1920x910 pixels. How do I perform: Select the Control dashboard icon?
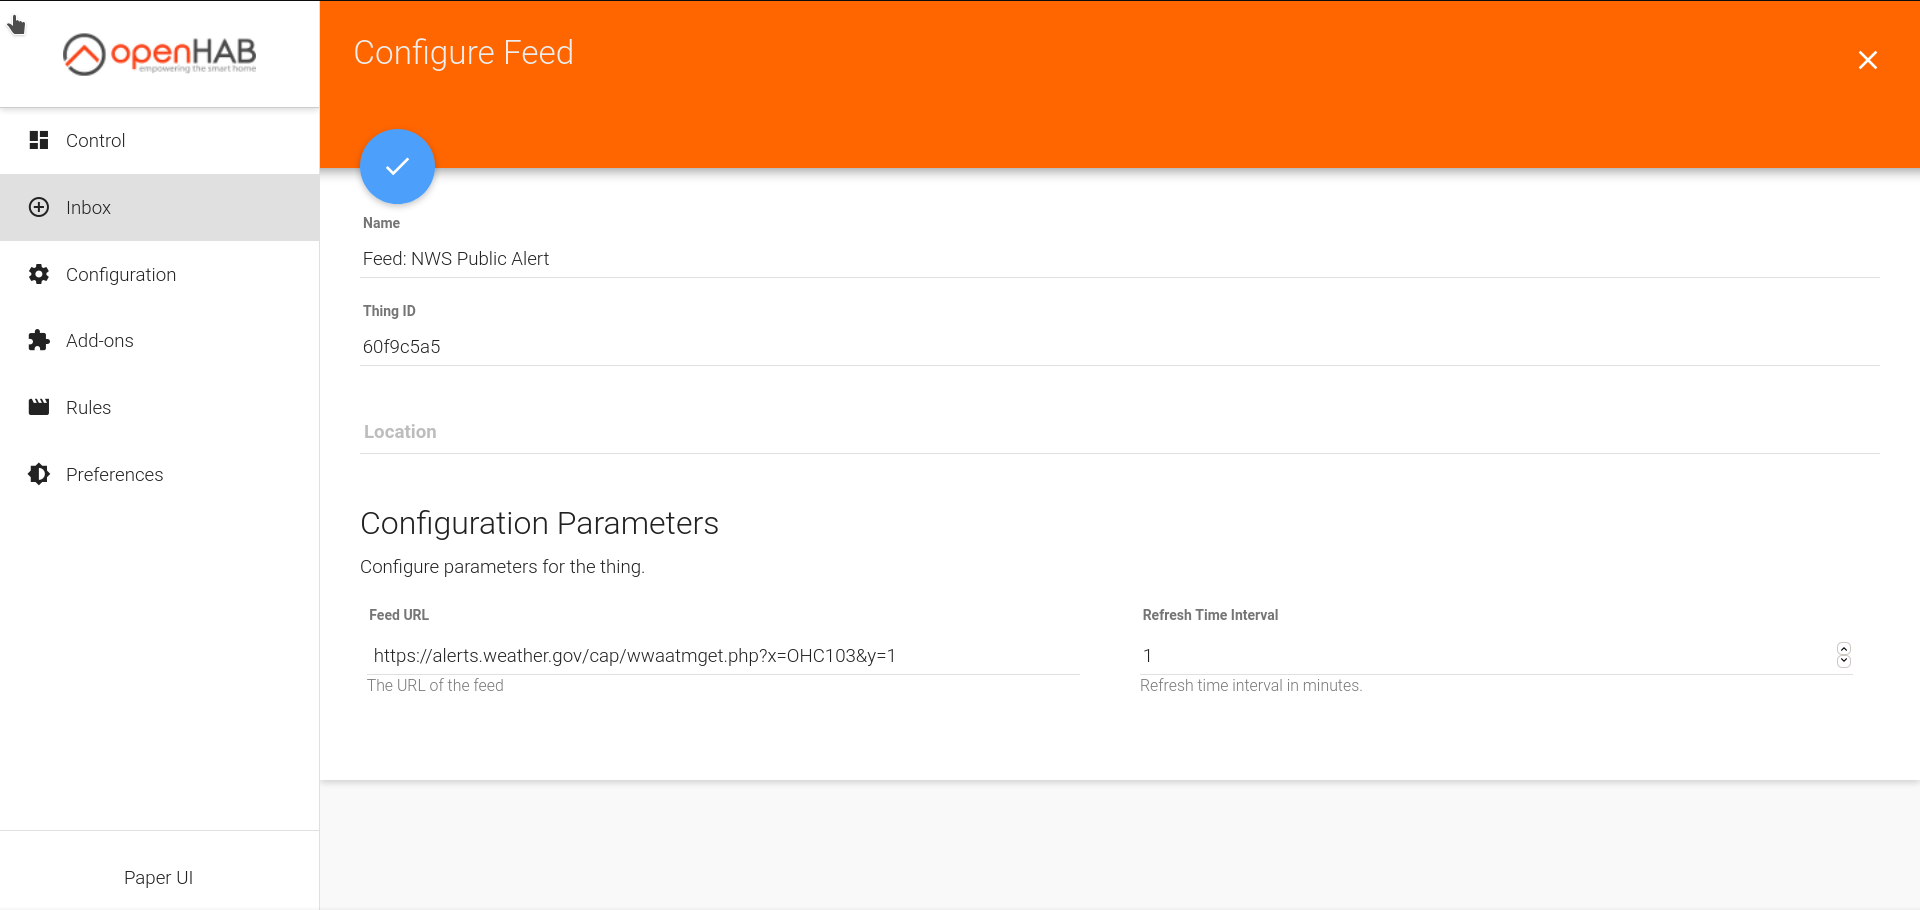pos(38,140)
